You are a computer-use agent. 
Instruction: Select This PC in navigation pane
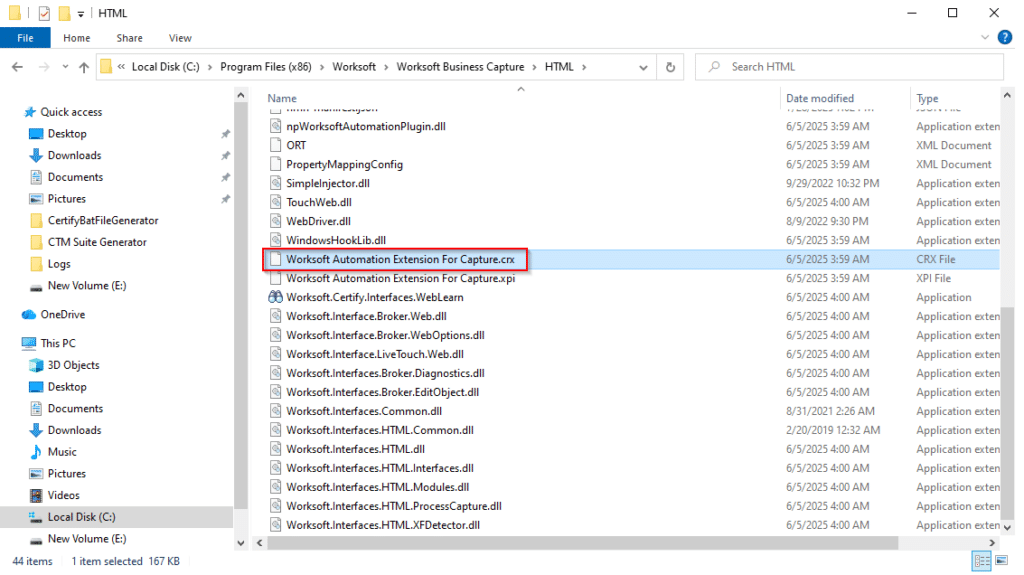click(57, 343)
